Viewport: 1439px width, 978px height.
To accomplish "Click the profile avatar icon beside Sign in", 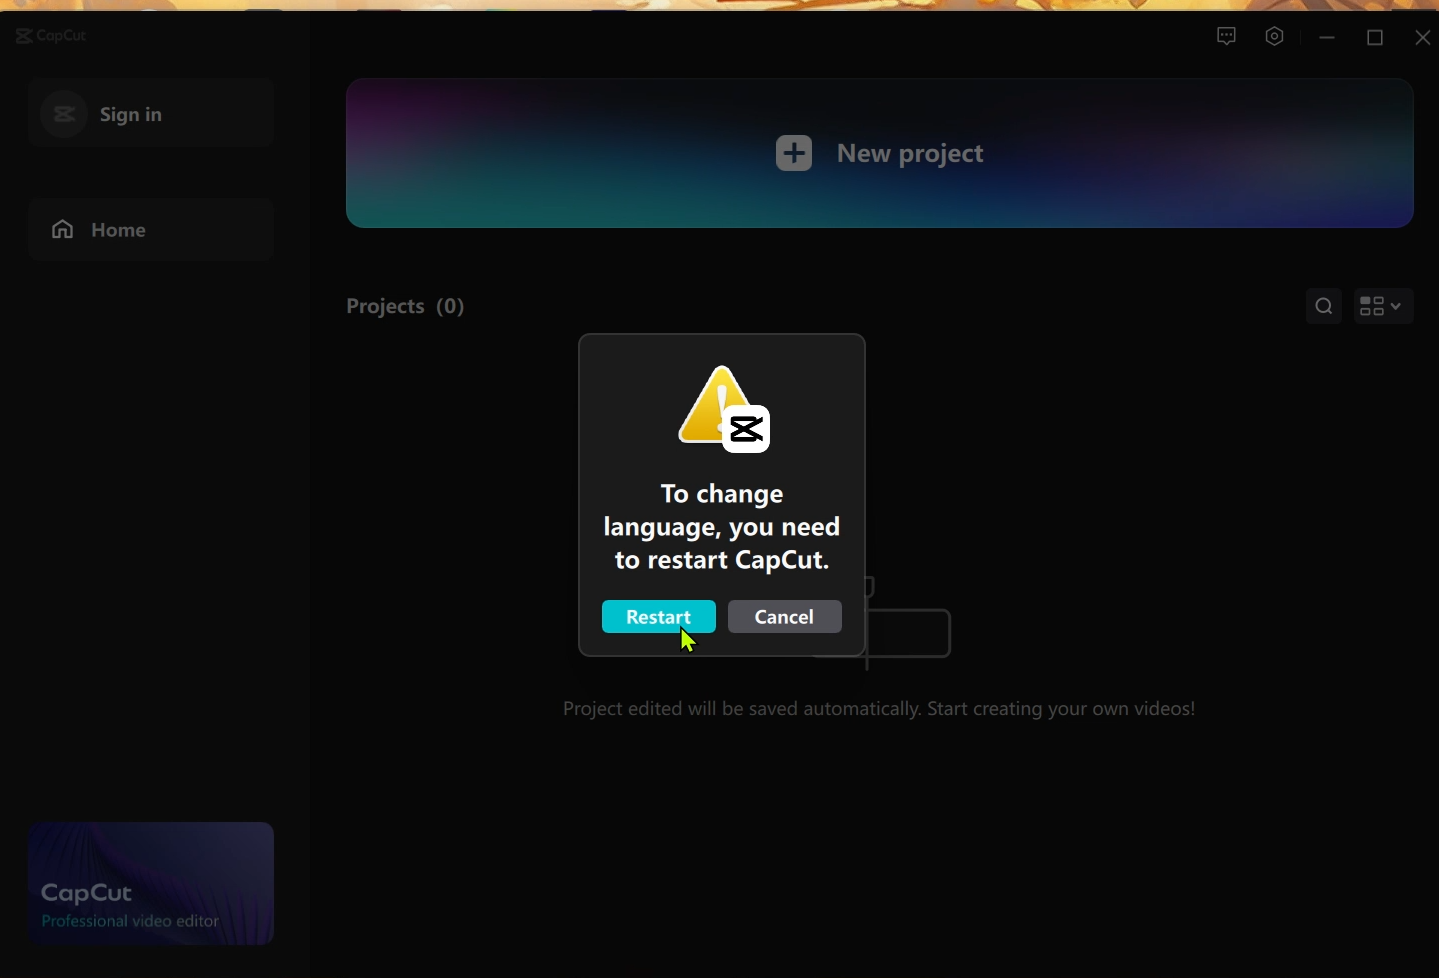I will pyautogui.click(x=64, y=114).
